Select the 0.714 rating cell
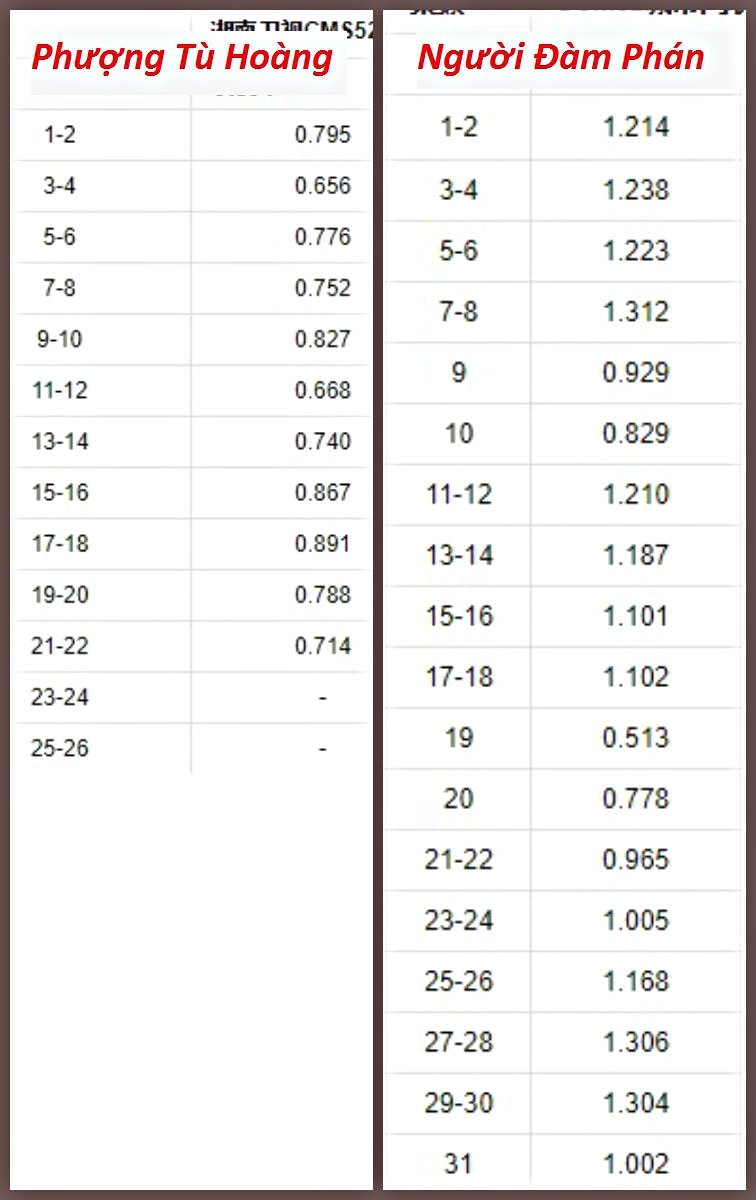 (323, 646)
